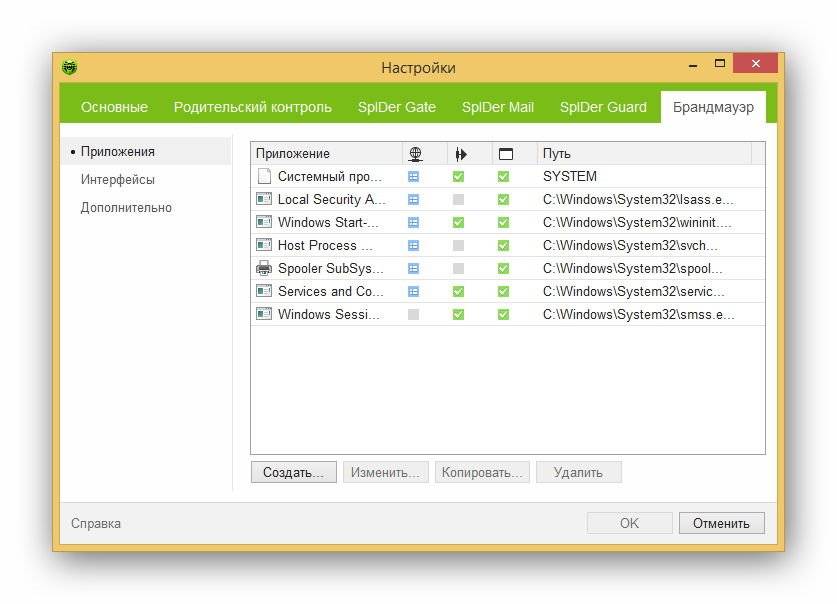Select the Windows Sessi... application name
Viewport: 837px width, 604px height.
pos(329,314)
